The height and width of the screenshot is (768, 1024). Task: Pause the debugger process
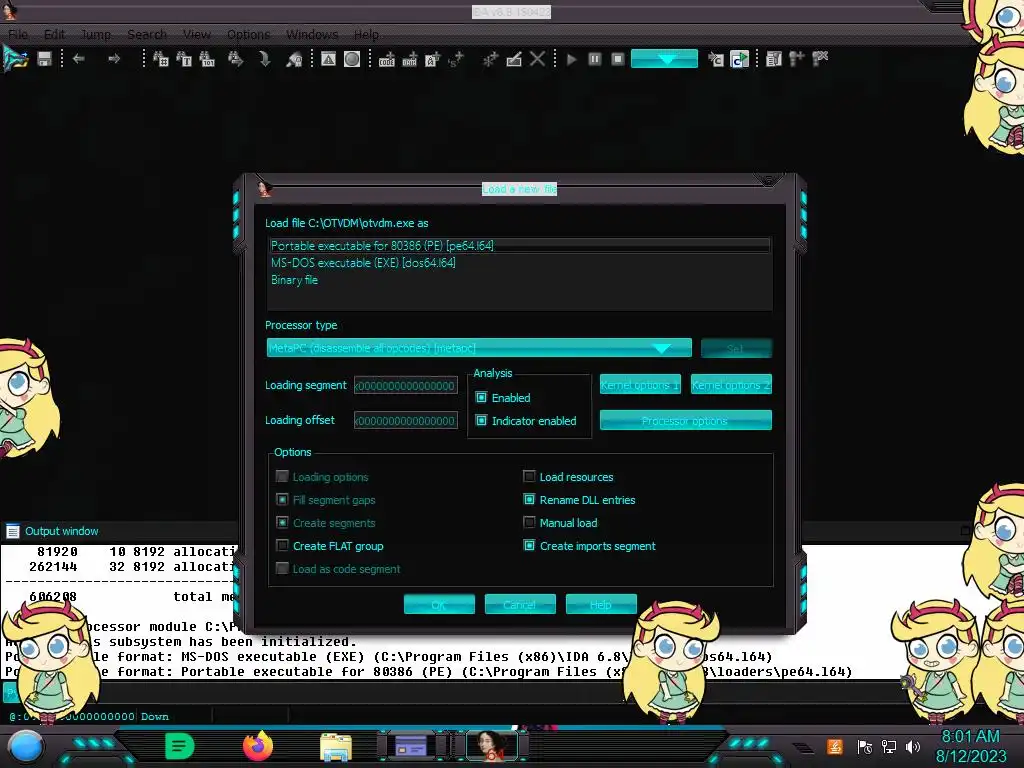click(594, 59)
